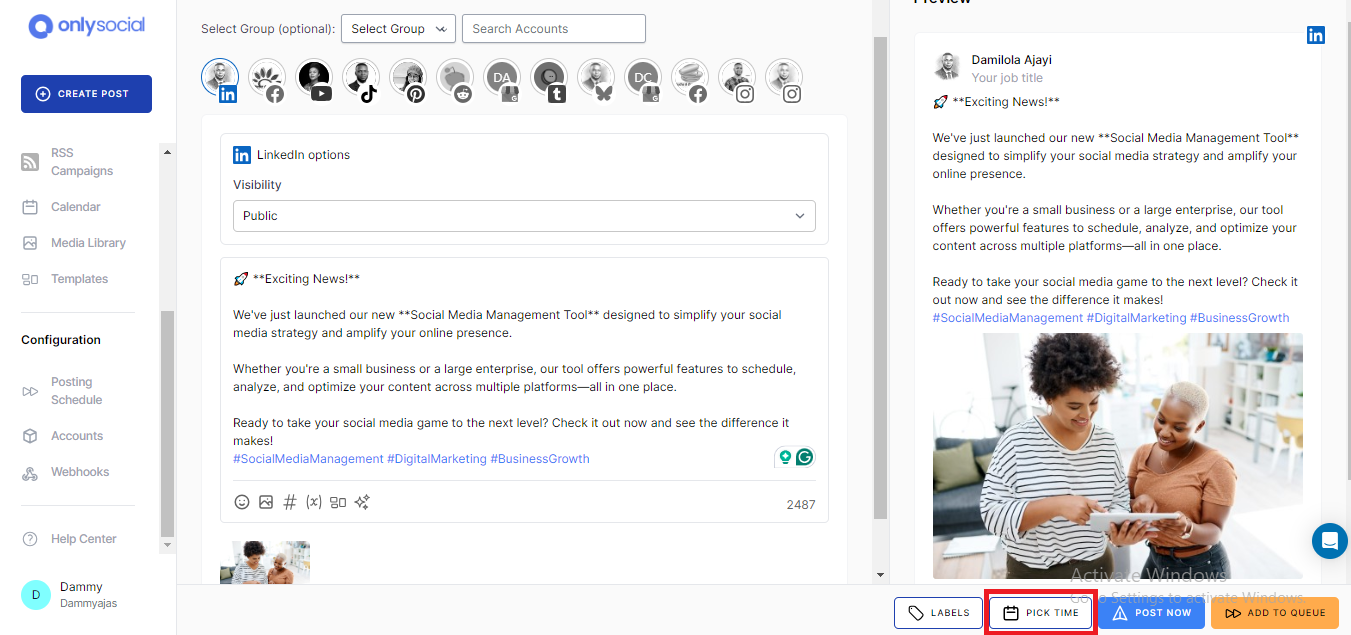This screenshot has height=635, width=1351.
Task: Click the Post Now button
Action: (1150, 613)
